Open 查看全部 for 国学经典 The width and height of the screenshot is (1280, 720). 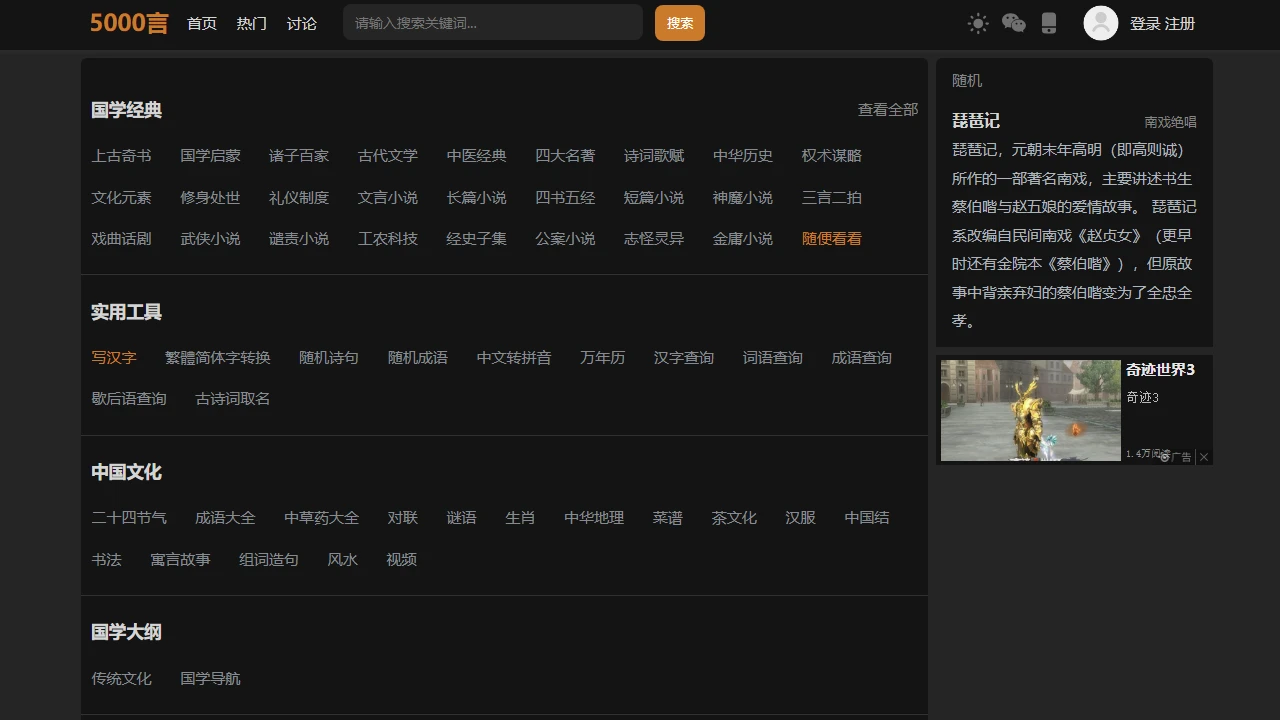[889, 110]
